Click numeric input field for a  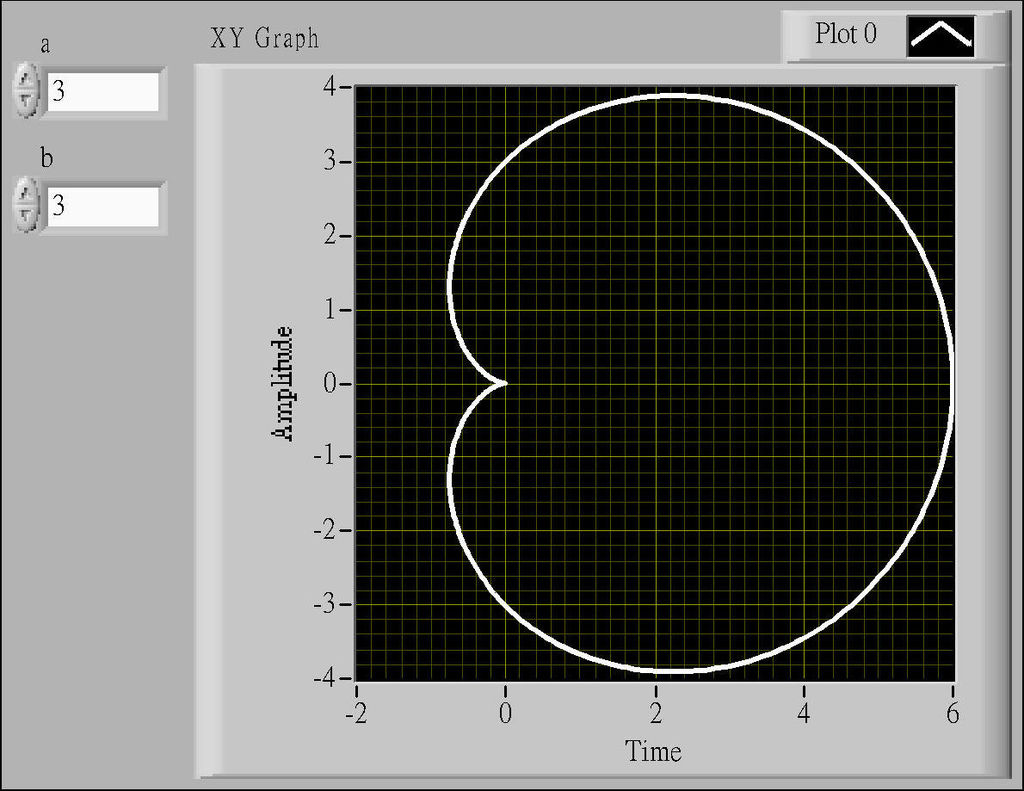coord(103,91)
